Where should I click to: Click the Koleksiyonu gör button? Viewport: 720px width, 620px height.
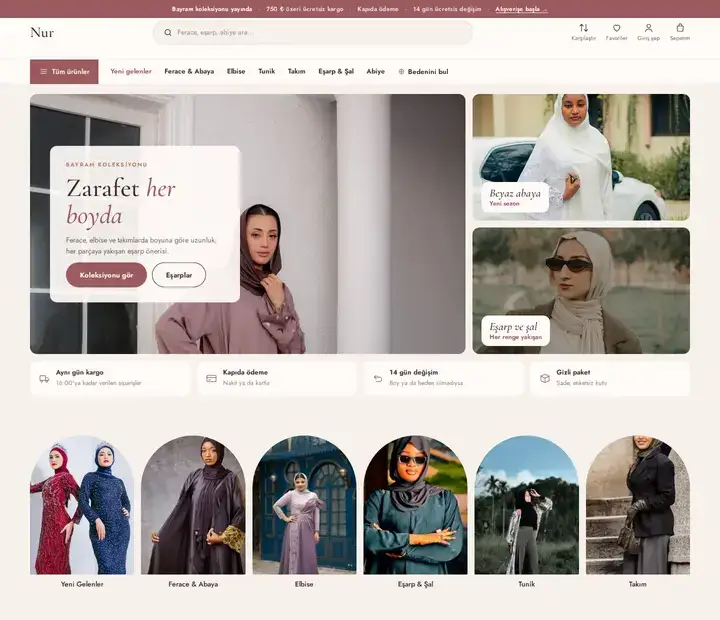pos(107,275)
